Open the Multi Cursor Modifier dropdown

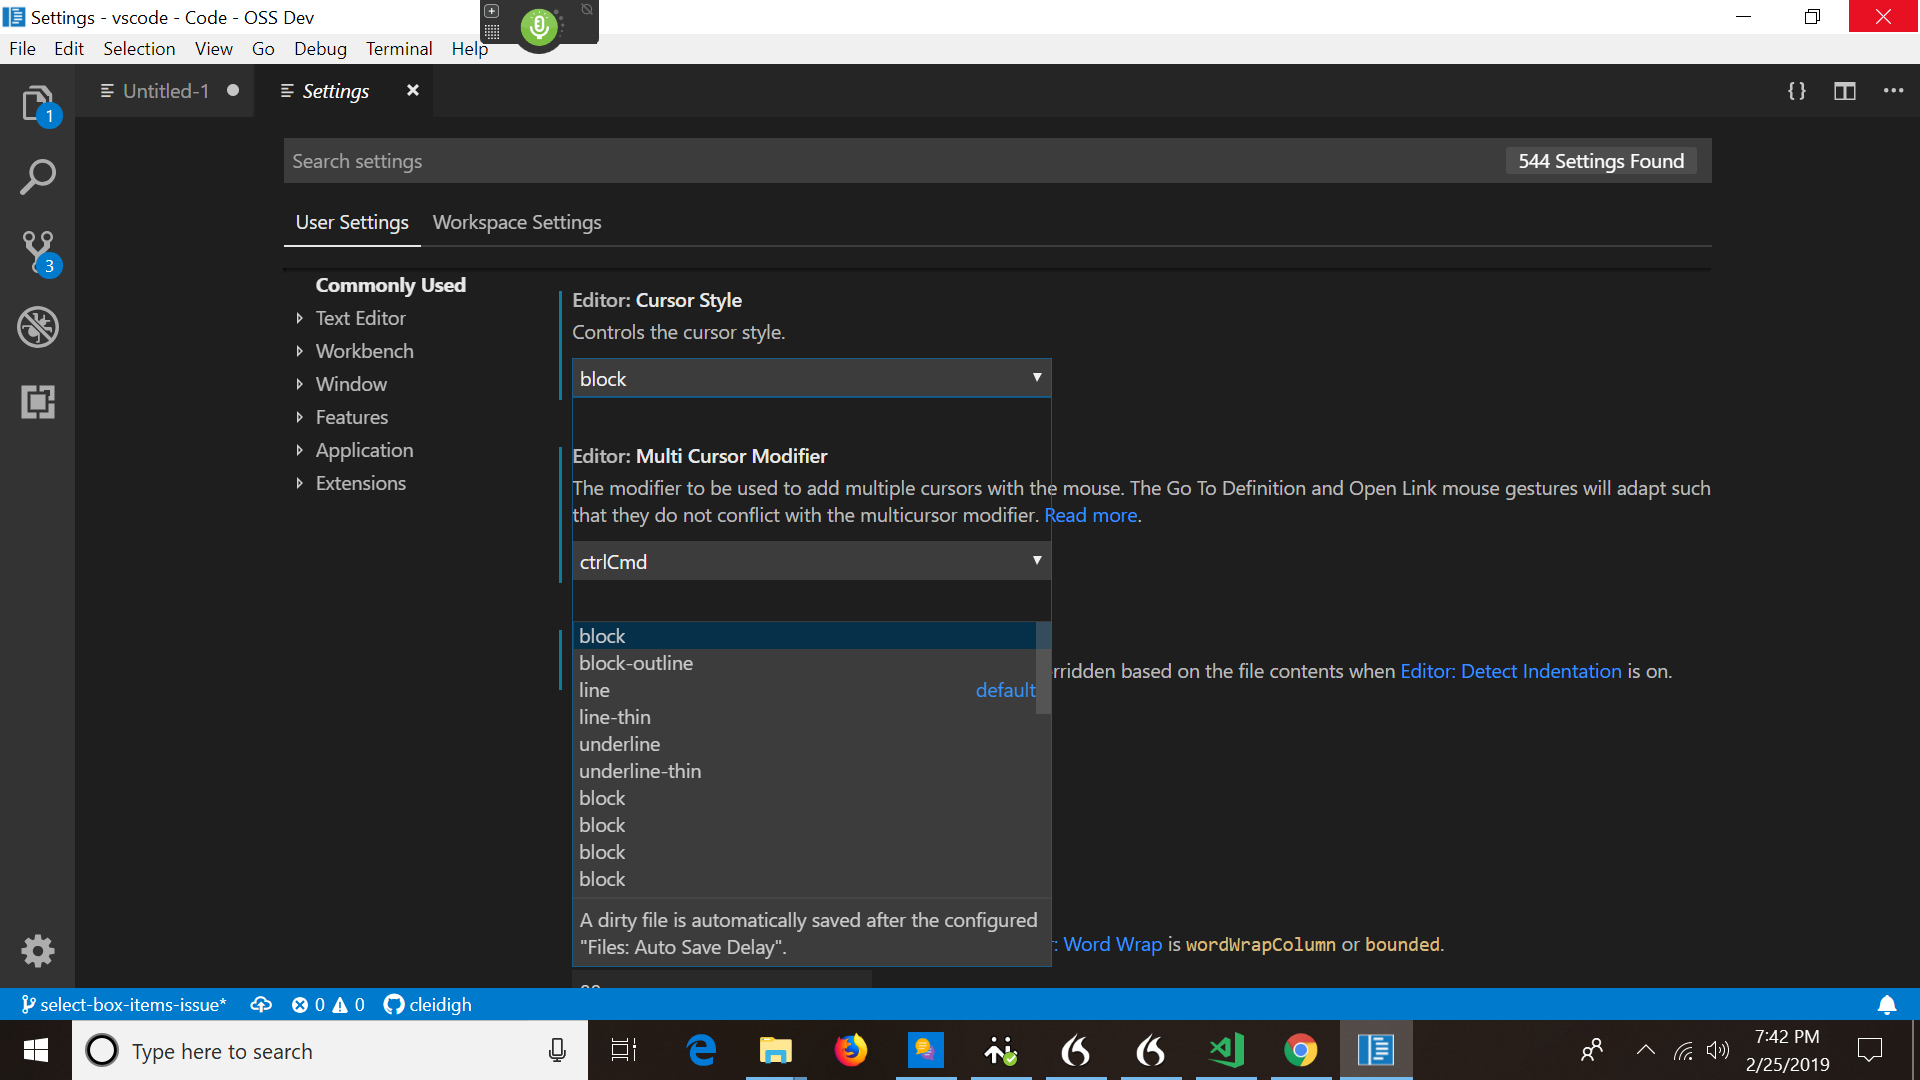coord(811,561)
